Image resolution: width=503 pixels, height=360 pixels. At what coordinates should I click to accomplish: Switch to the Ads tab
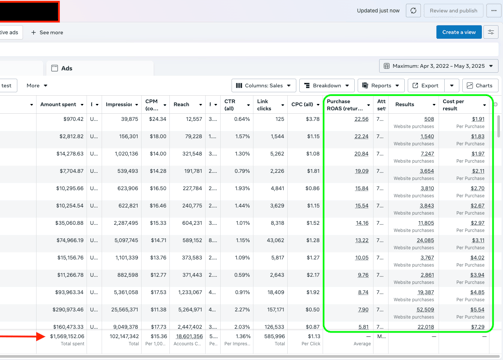100,68
